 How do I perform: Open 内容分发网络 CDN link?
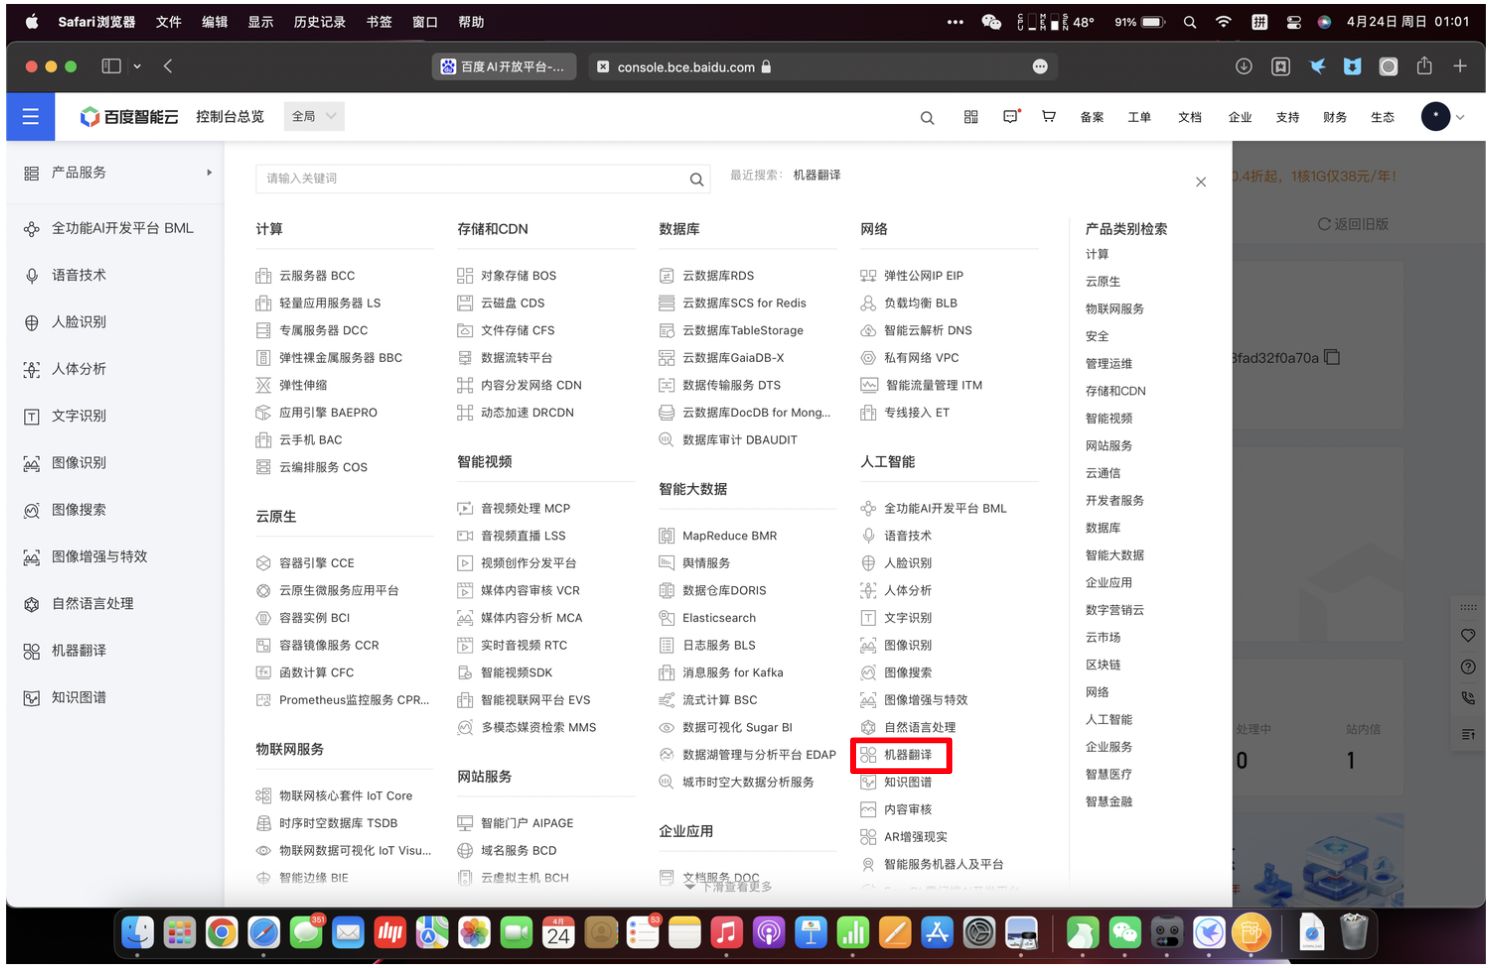531,385
